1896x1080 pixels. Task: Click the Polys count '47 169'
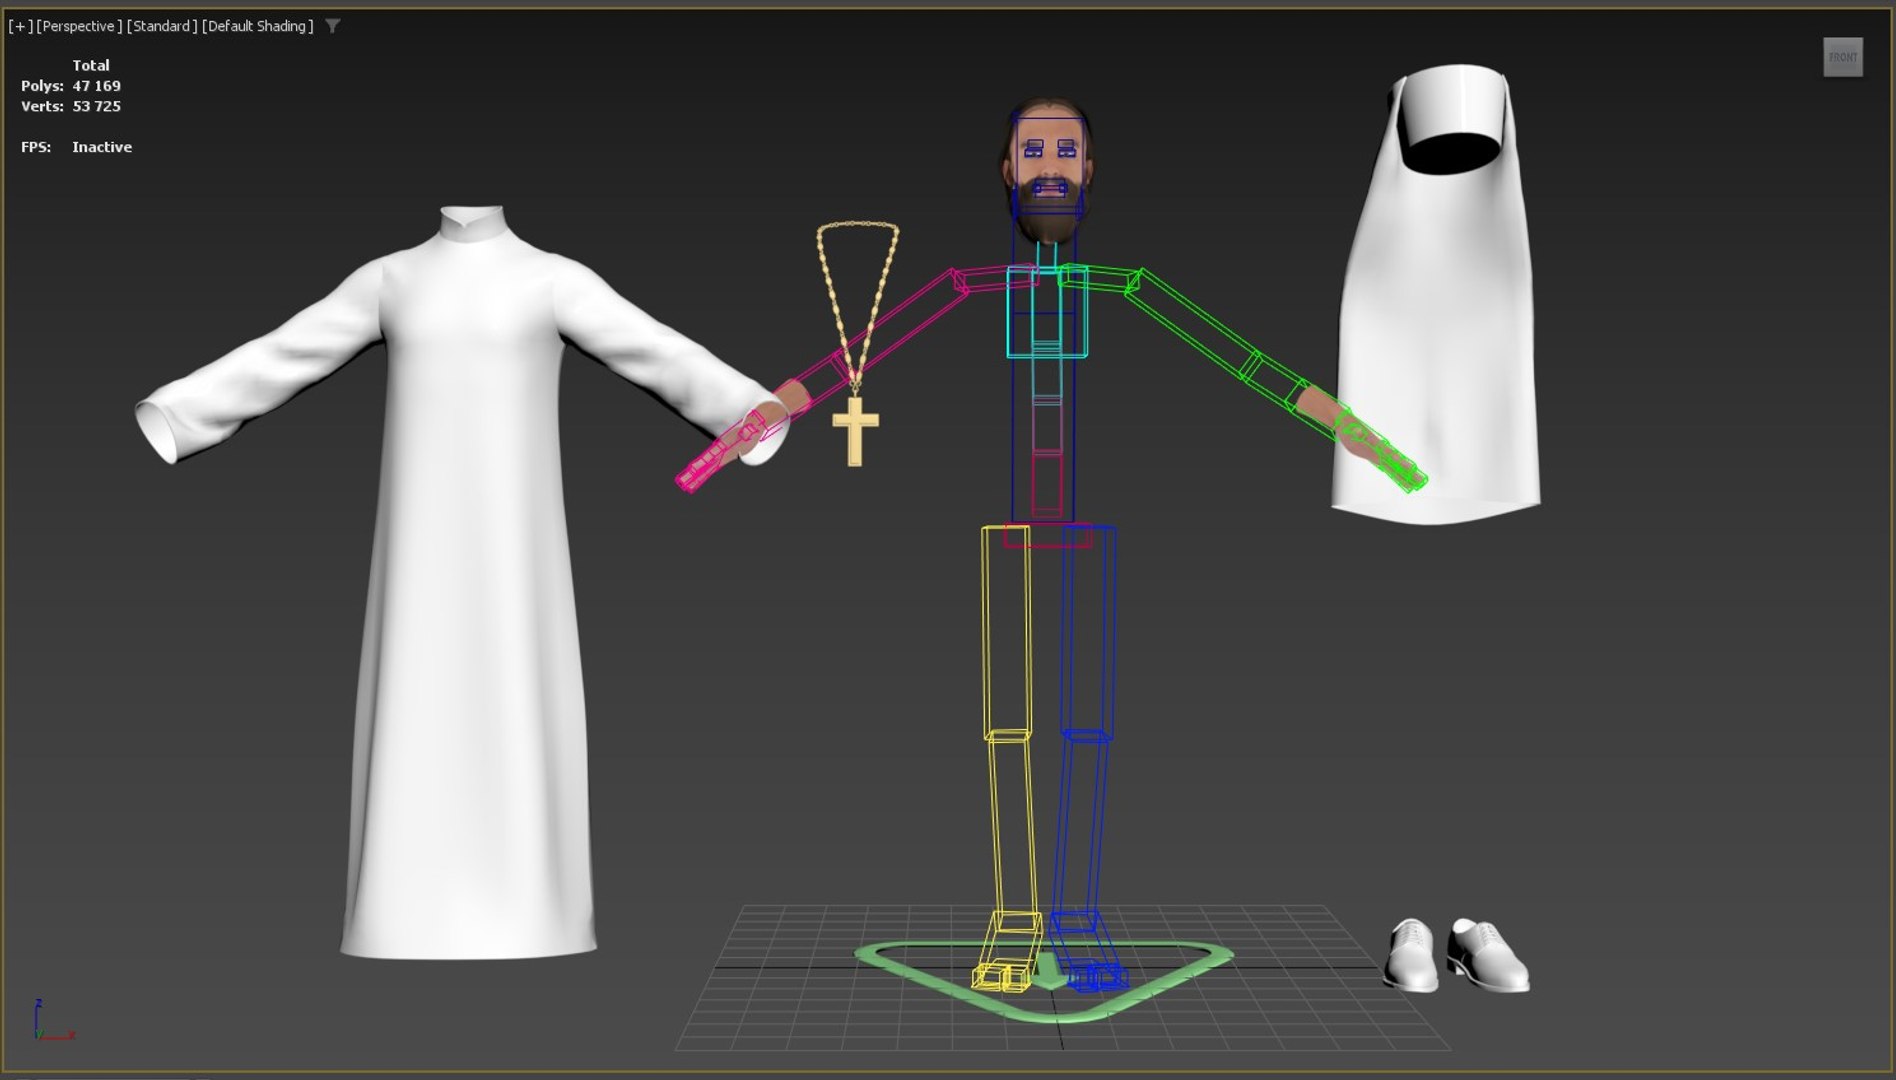[x=96, y=86]
